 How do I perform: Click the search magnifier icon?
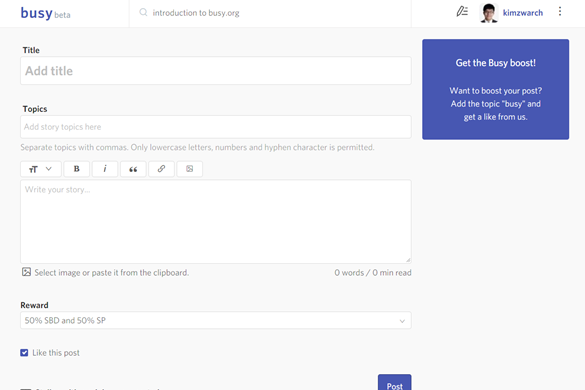143,12
